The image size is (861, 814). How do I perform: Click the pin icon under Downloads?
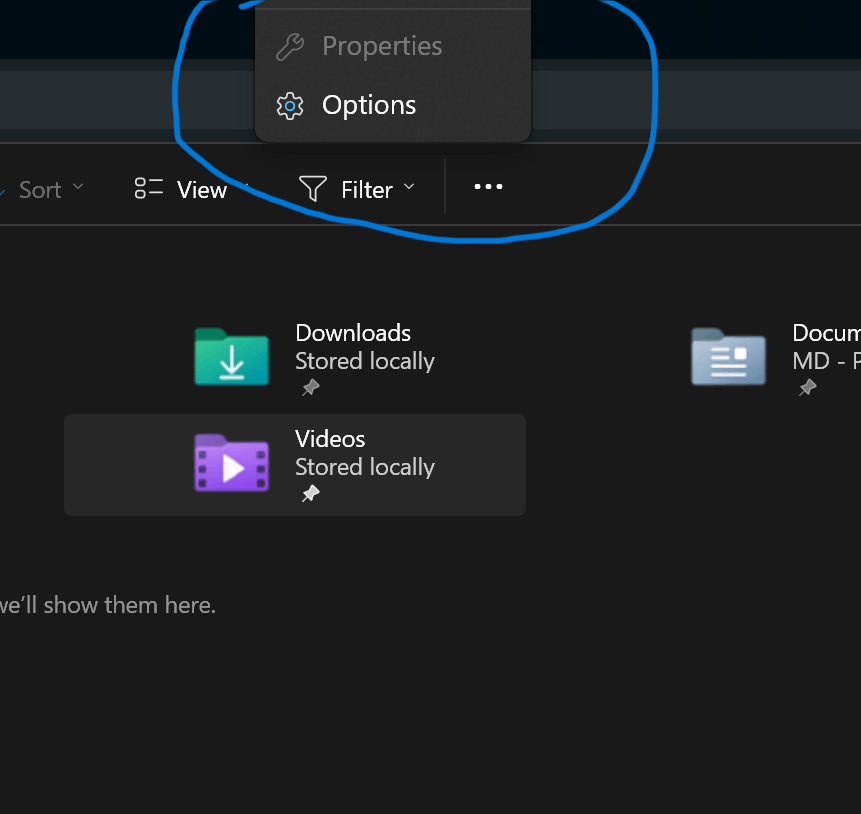pos(311,388)
